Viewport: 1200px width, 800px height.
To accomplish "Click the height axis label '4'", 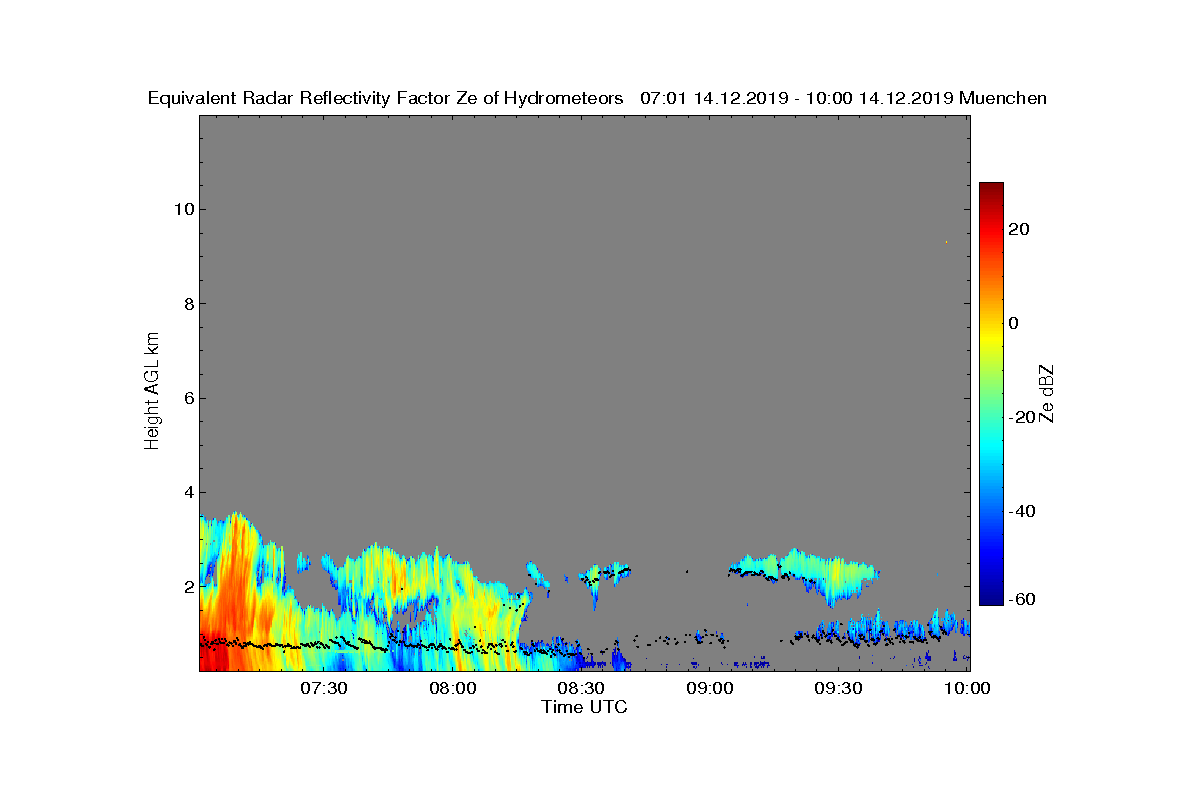I will [188, 492].
